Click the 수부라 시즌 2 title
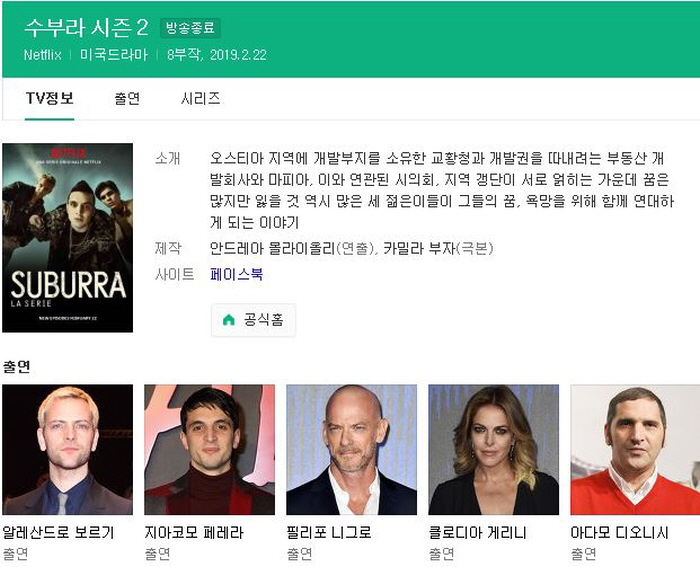Screen dimensions: 700x567 pos(86,28)
